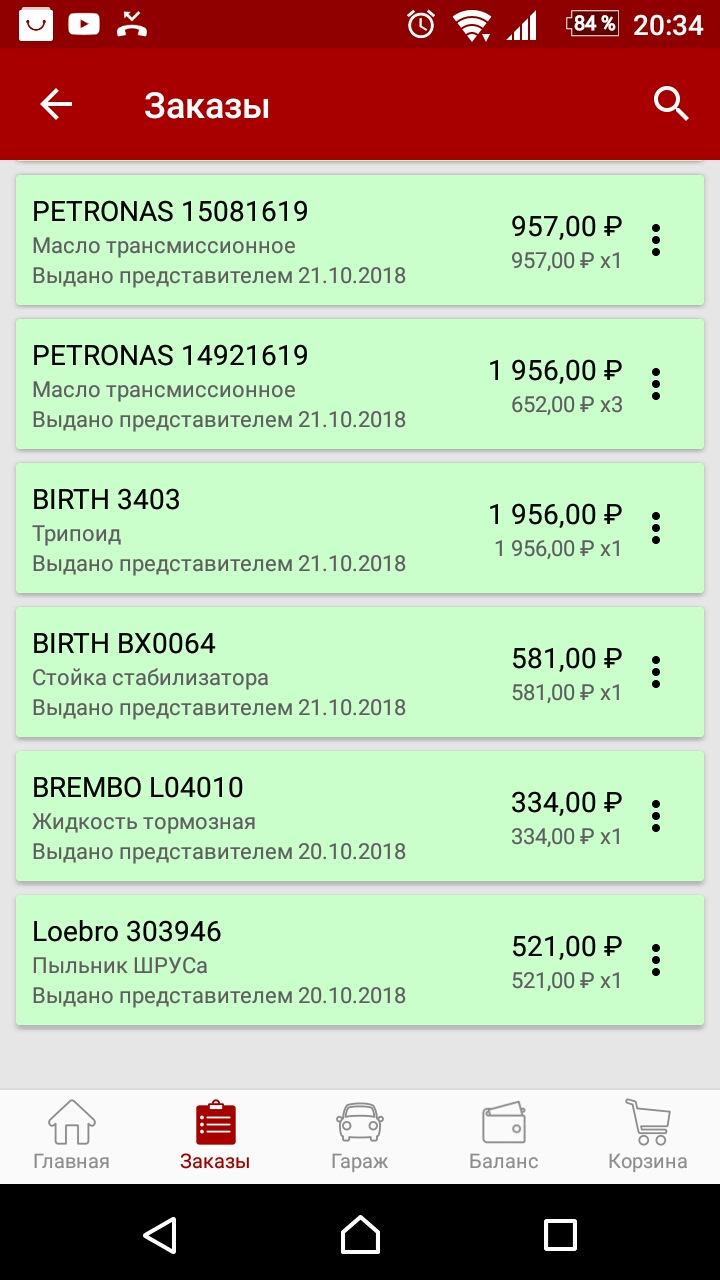Open the Баланс wallet tab
Image resolution: width=720 pixels, height=1280 pixels.
(x=504, y=1136)
